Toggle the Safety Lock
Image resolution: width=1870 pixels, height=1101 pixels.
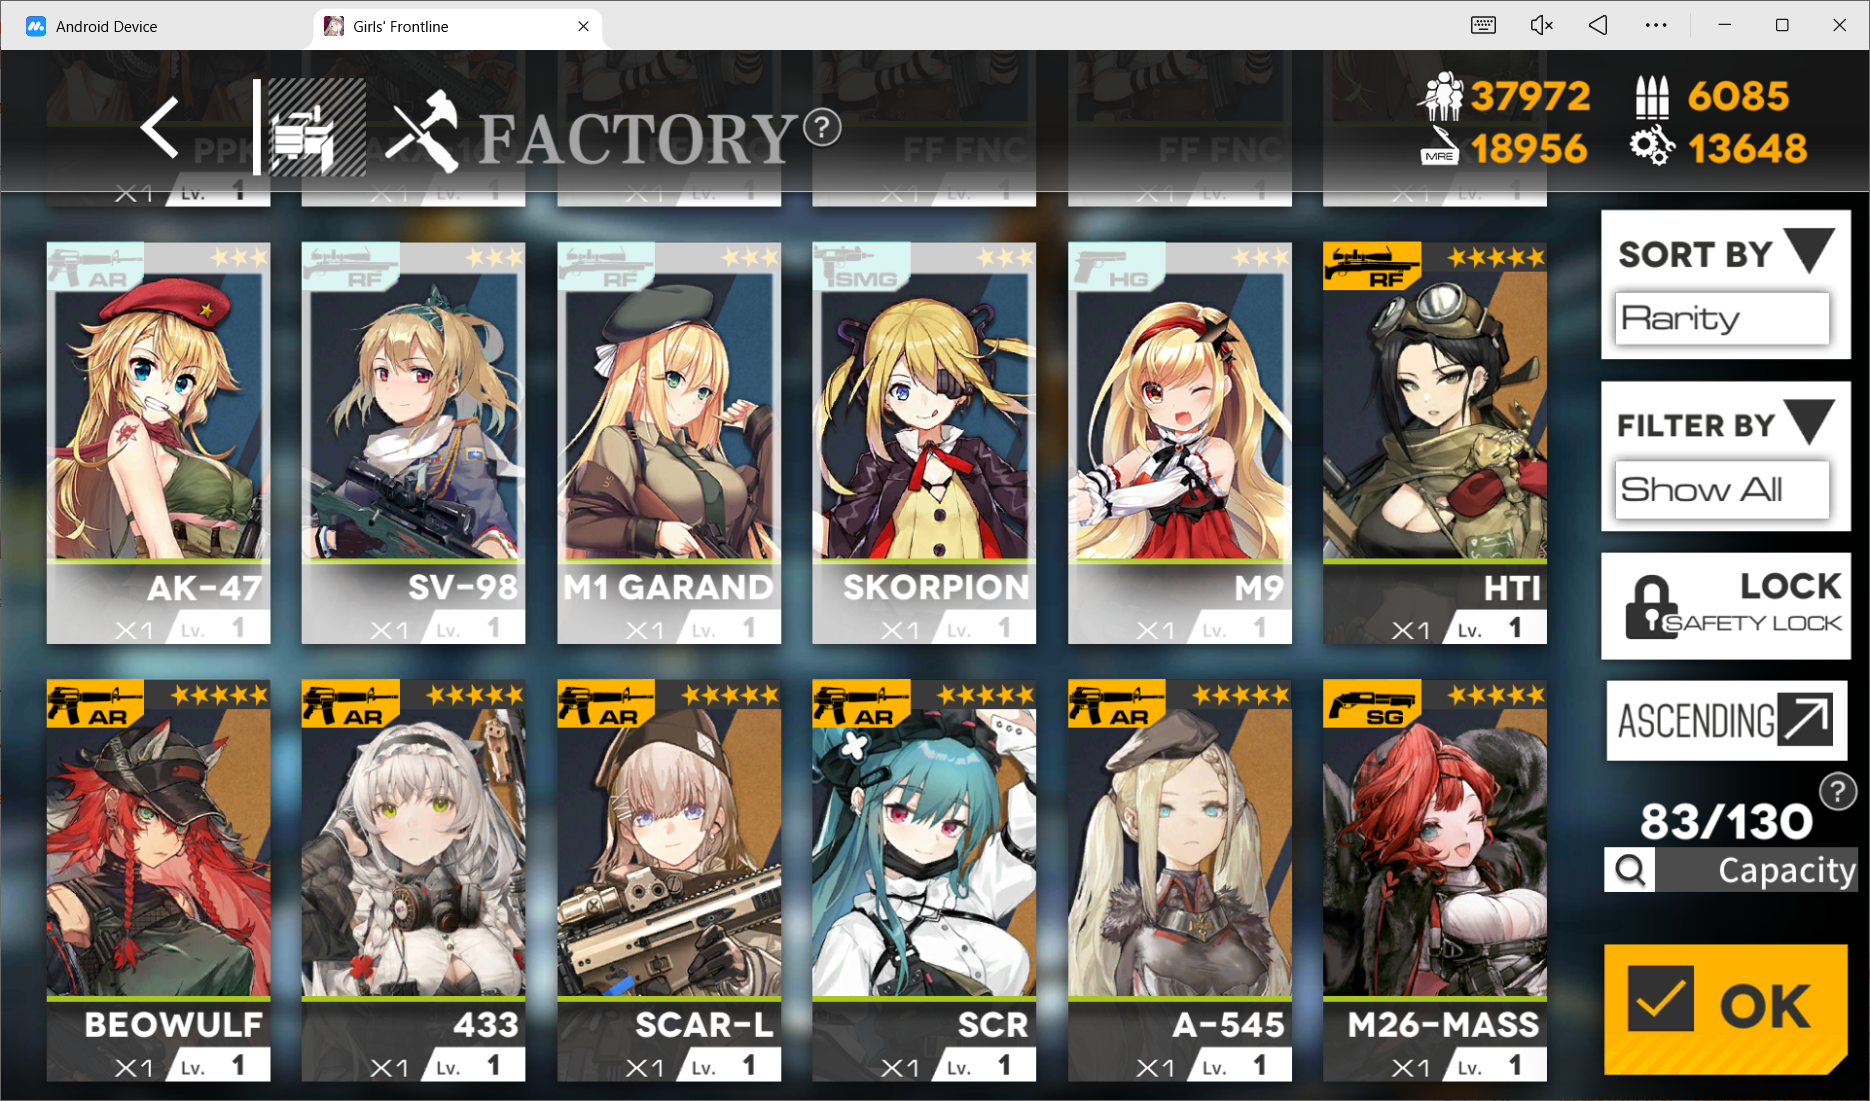click(1726, 606)
